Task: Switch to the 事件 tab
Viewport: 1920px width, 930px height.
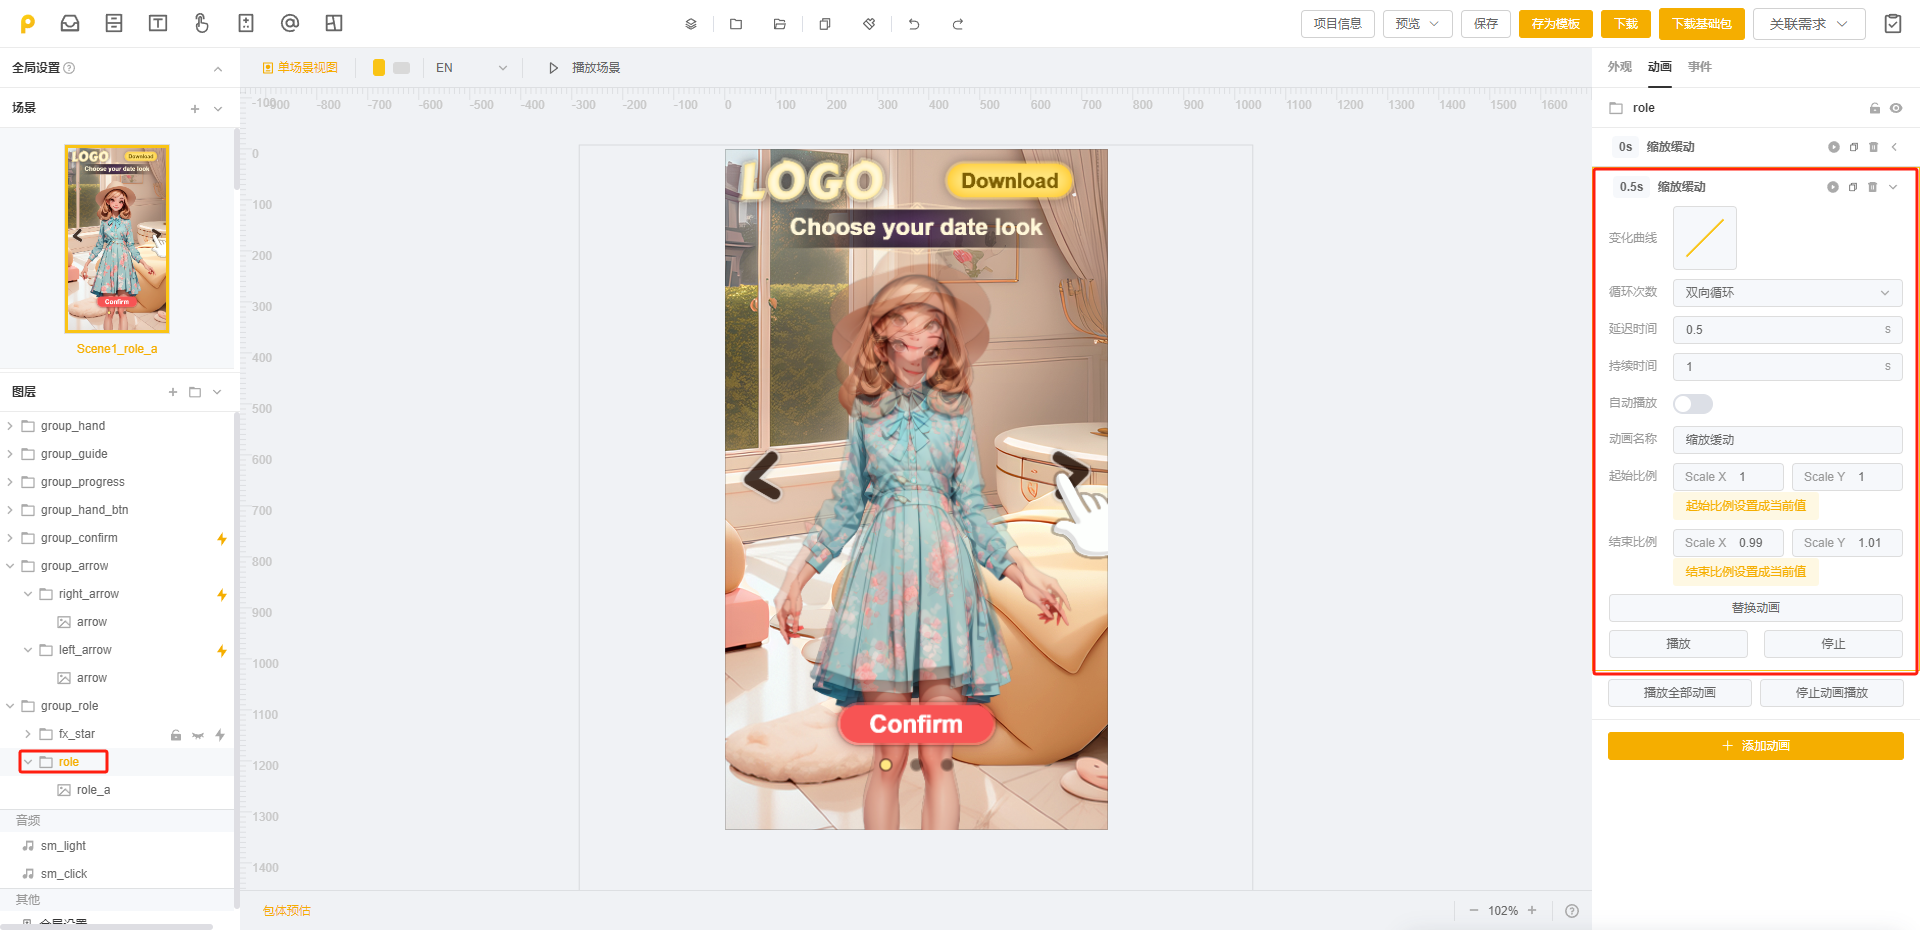Action: (1699, 67)
